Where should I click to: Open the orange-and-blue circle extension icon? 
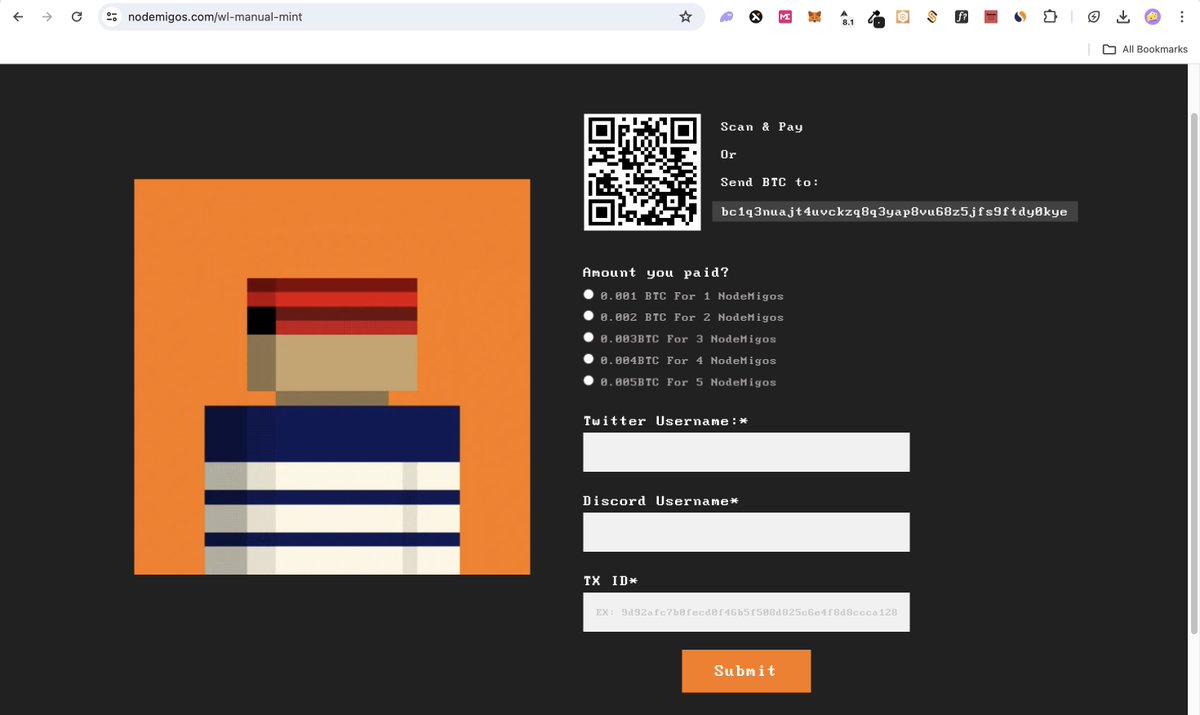(1020, 17)
